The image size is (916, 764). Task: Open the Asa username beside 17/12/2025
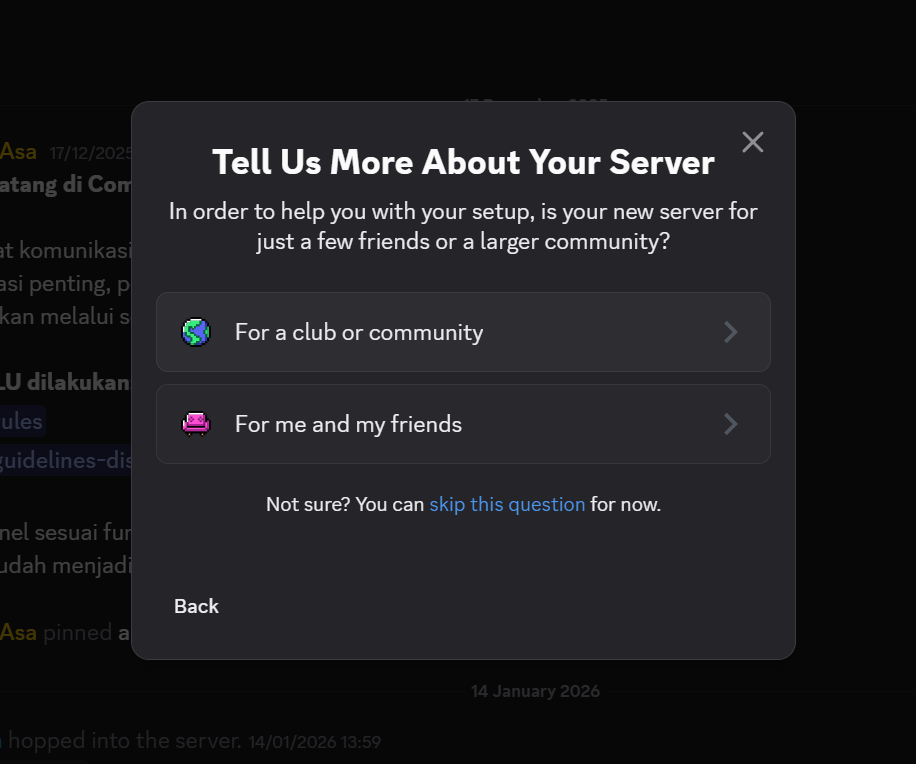[x=18, y=152]
